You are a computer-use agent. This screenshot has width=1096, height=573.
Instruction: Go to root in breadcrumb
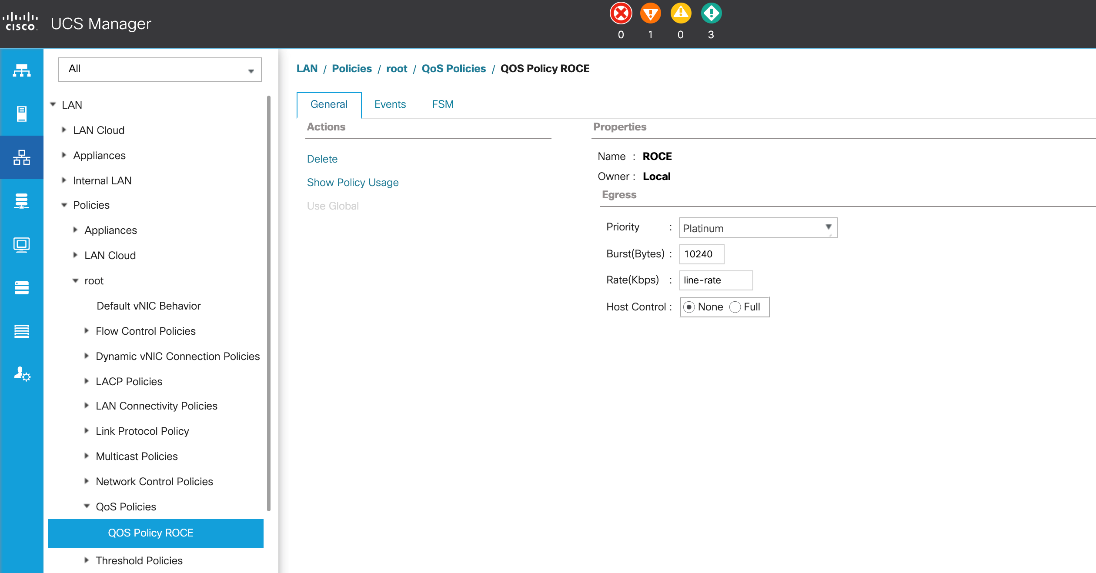click(396, 68)
